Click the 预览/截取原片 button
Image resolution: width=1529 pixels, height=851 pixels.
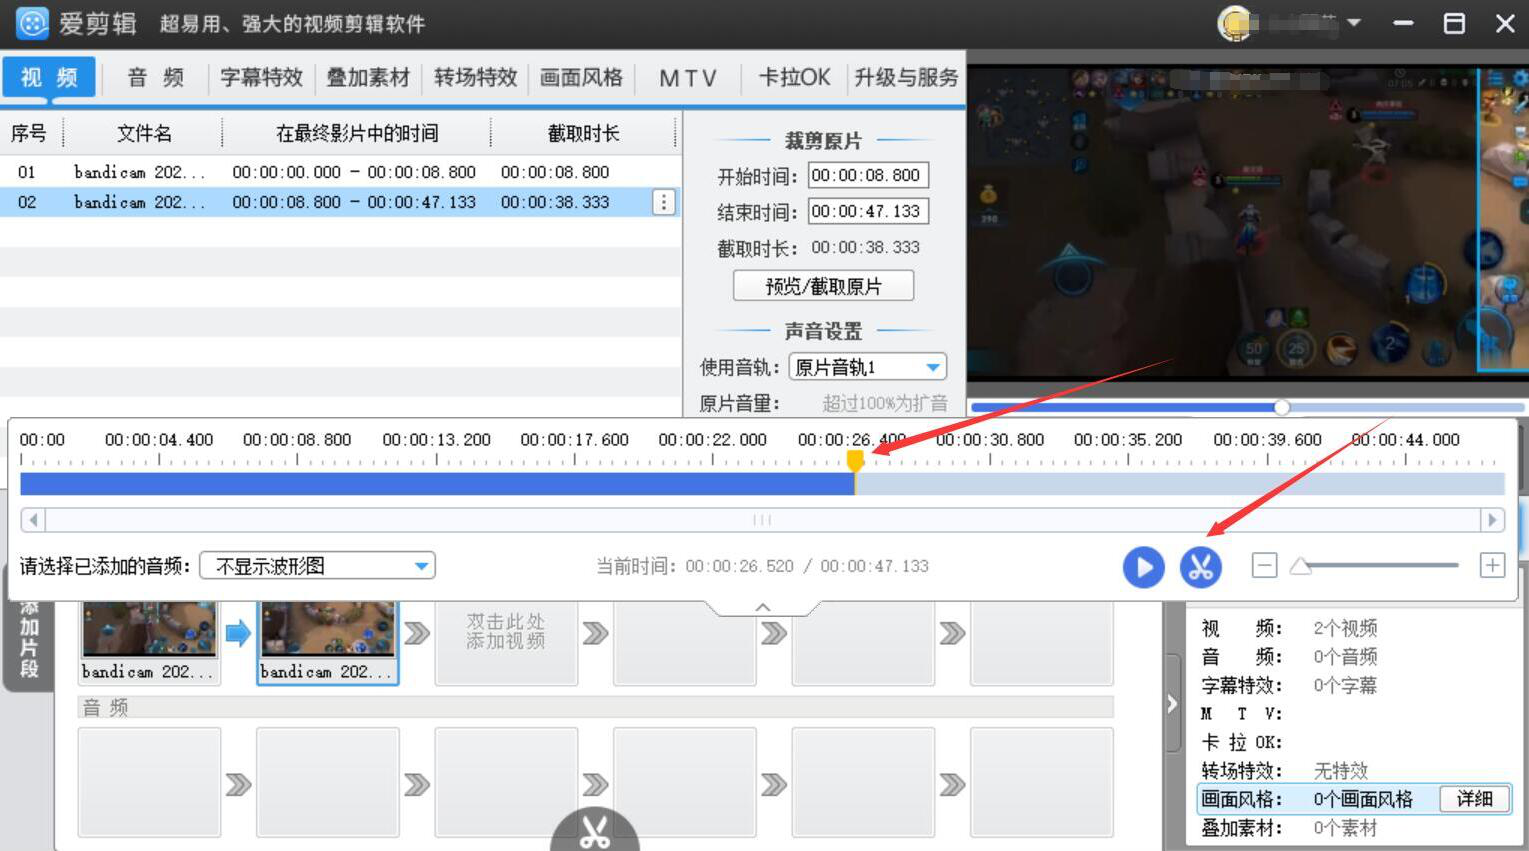click(x=823, y=287)
